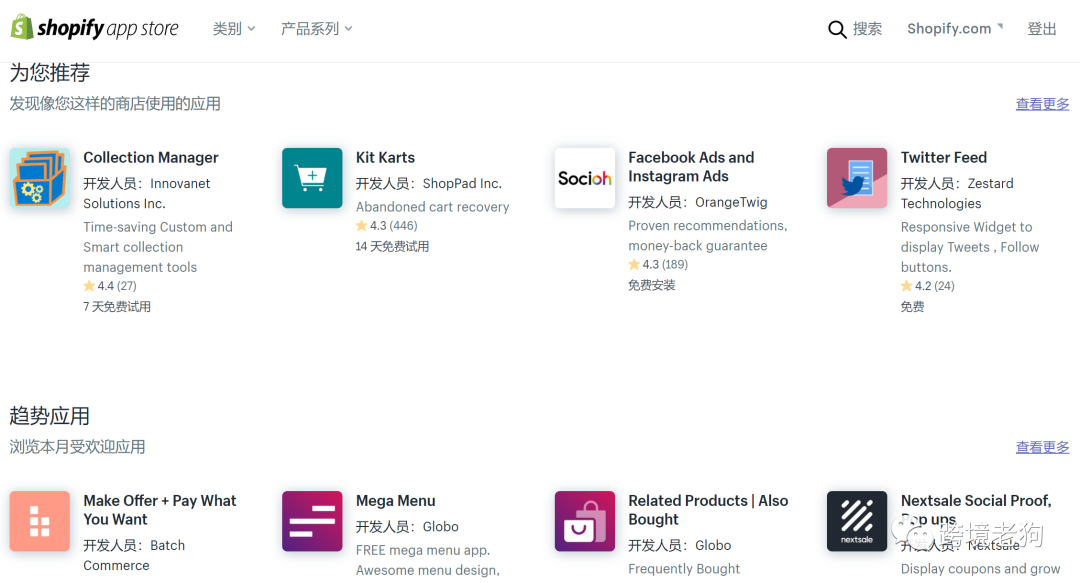This screenshot has height=583, width=1080.
Task: Open the Collection Manager app icon
Action: (x=40, y=178)
